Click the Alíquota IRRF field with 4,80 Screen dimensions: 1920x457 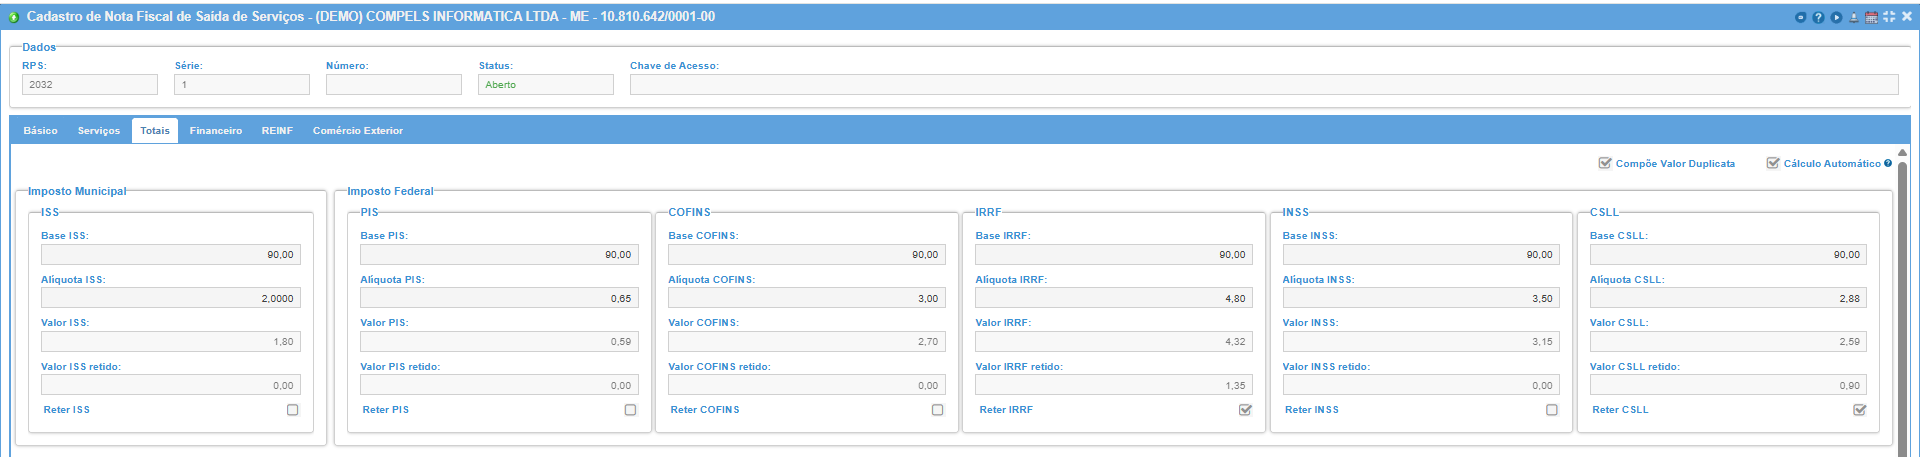click(1114, 298)
